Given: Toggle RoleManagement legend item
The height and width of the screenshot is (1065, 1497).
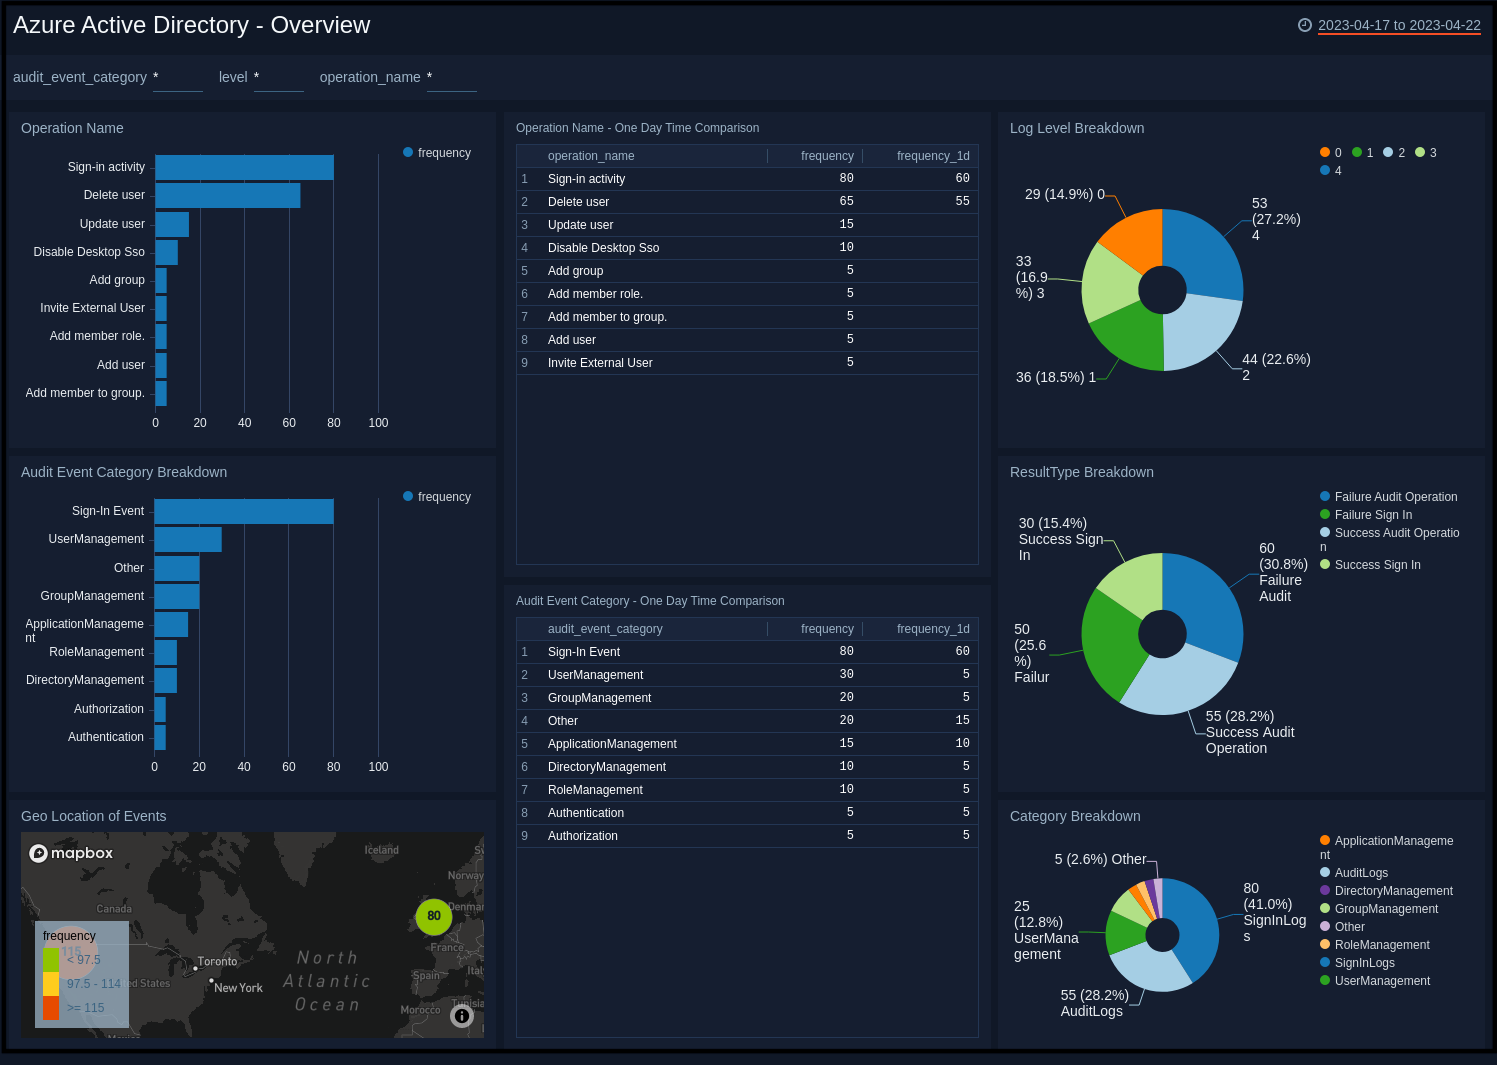Looking at the screenshot, I should coord(1375,945).
